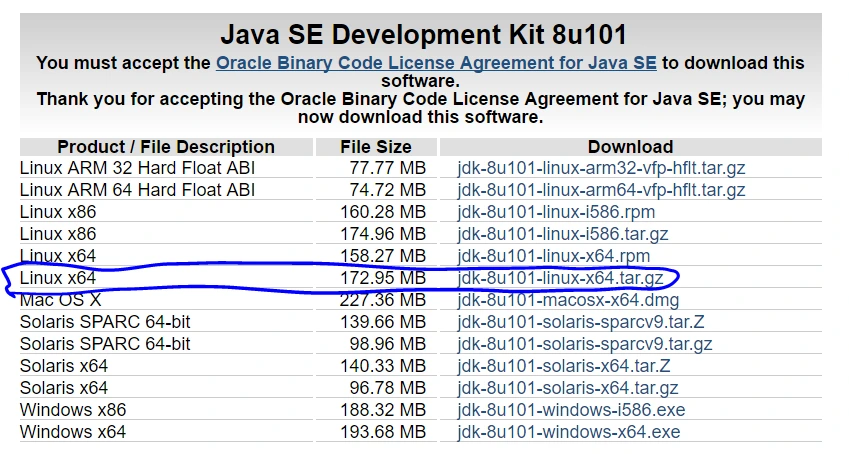Screen dimensions: 849x454
Task: Download jdk-8u101-macosx-x64.dmg
Action: click(x=568, y=300)
